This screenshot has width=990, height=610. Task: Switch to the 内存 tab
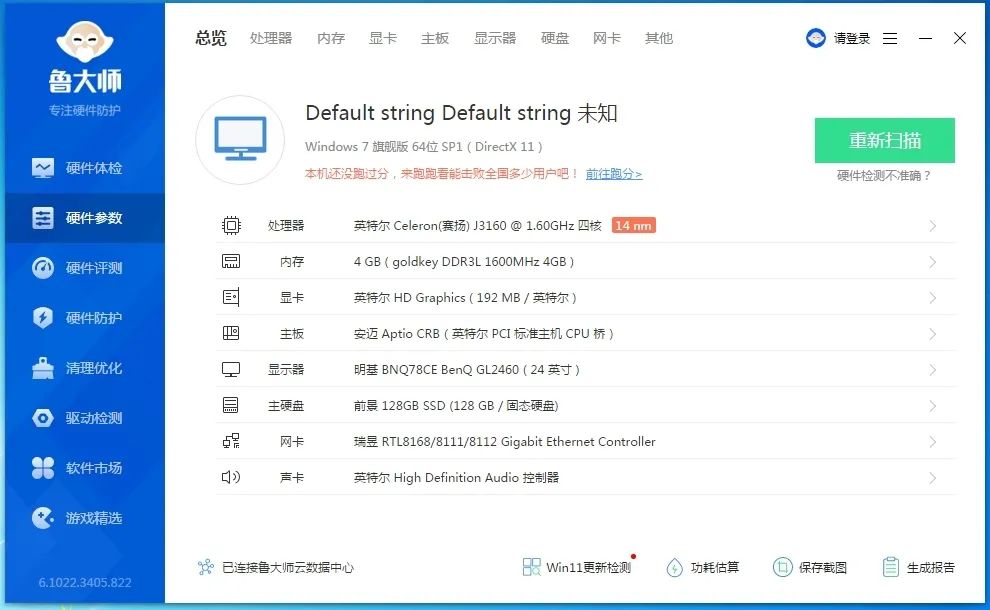331,38
